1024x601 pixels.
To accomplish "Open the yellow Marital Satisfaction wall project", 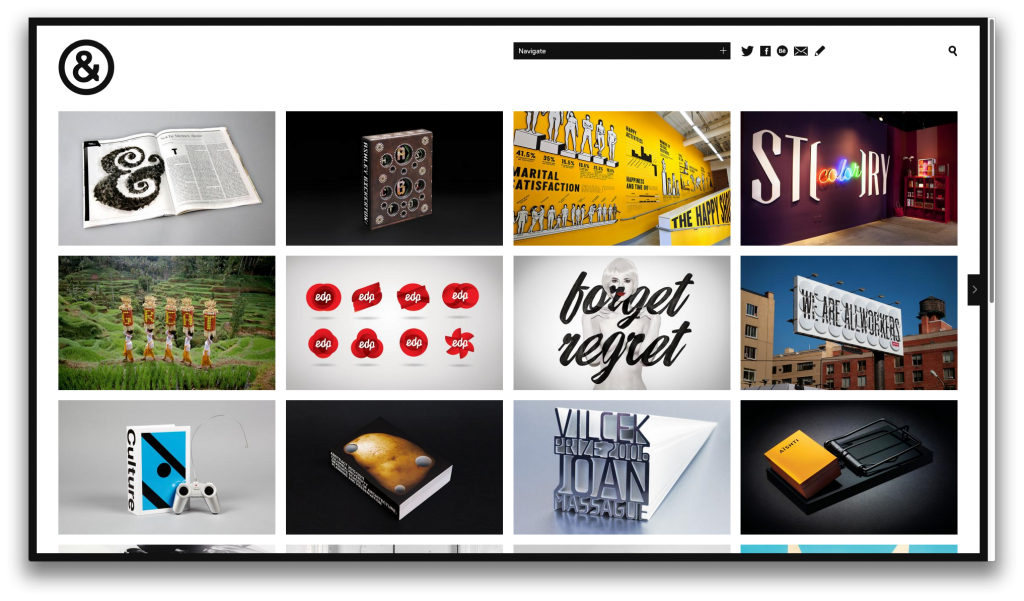I will coord(622,178).
